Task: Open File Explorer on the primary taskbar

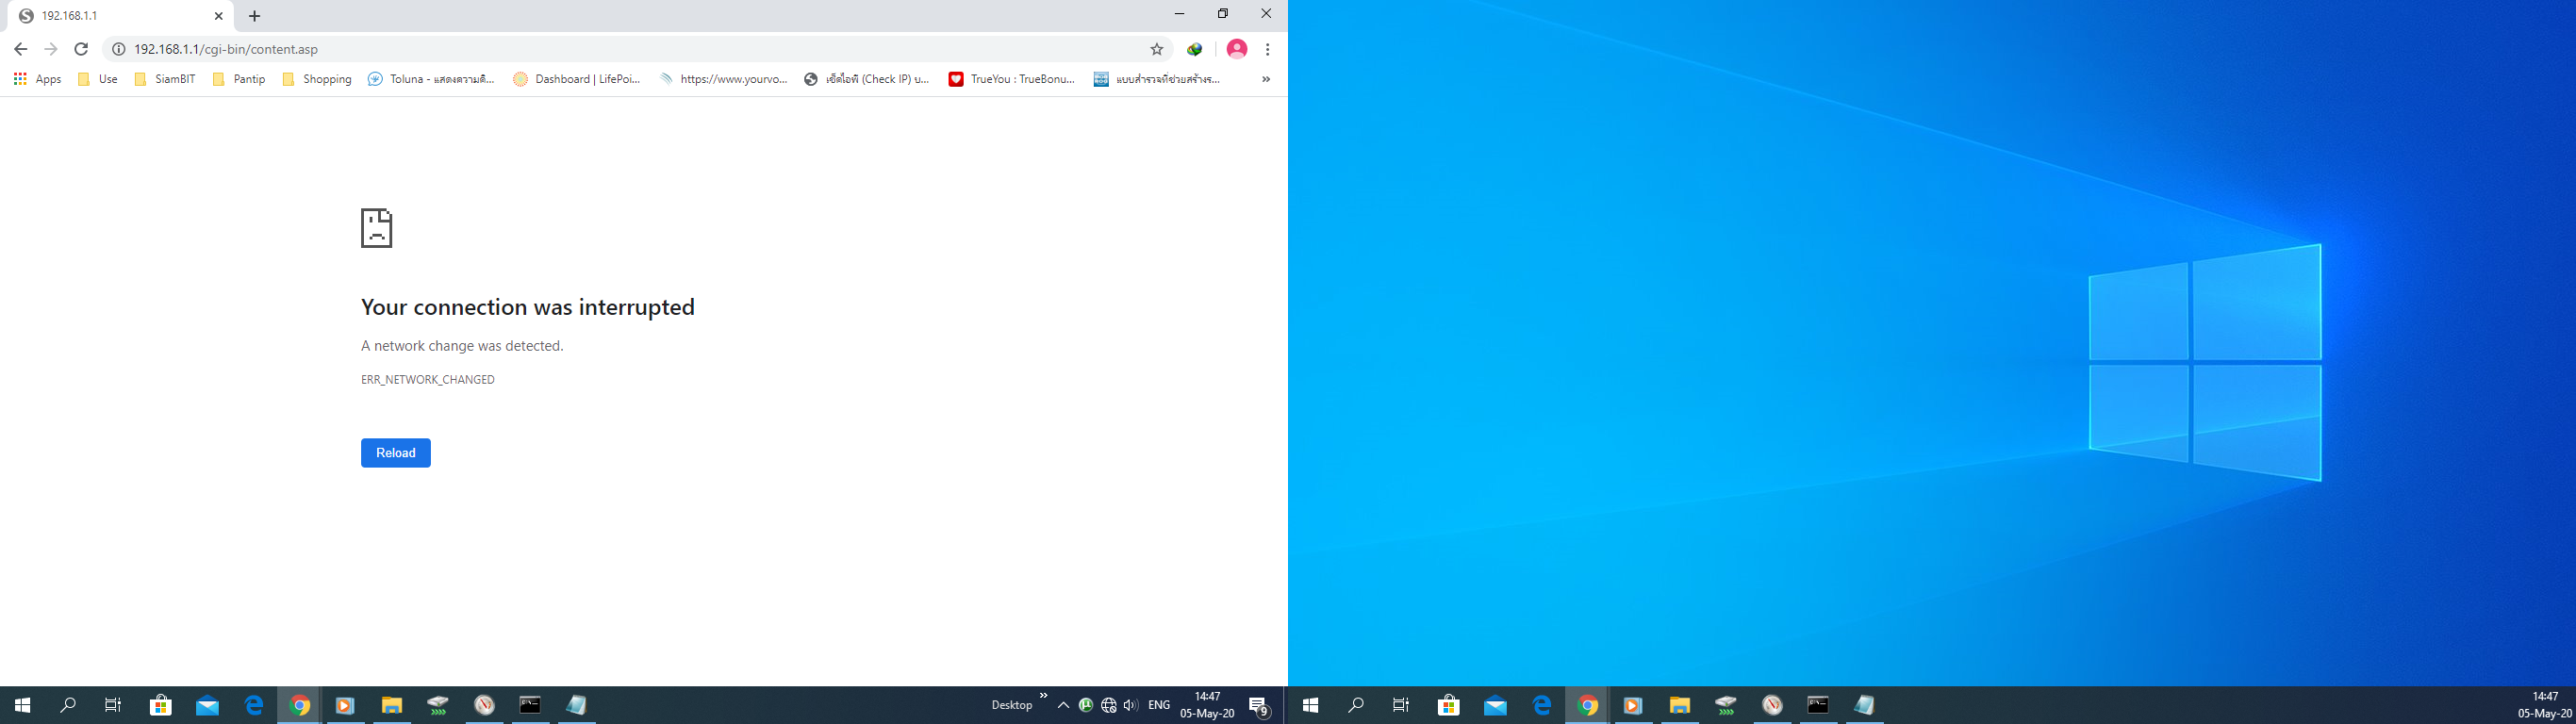Action: click(x=391, y=705)
